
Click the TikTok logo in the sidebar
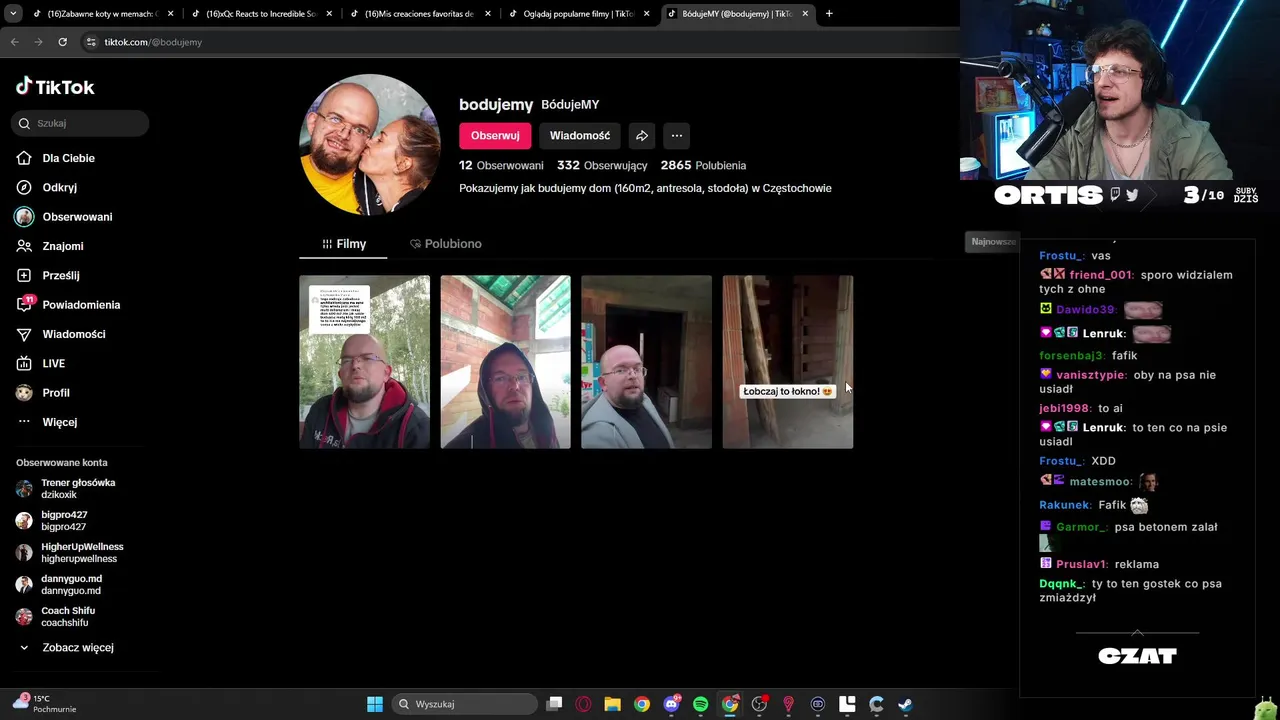(x=55, y=87)
